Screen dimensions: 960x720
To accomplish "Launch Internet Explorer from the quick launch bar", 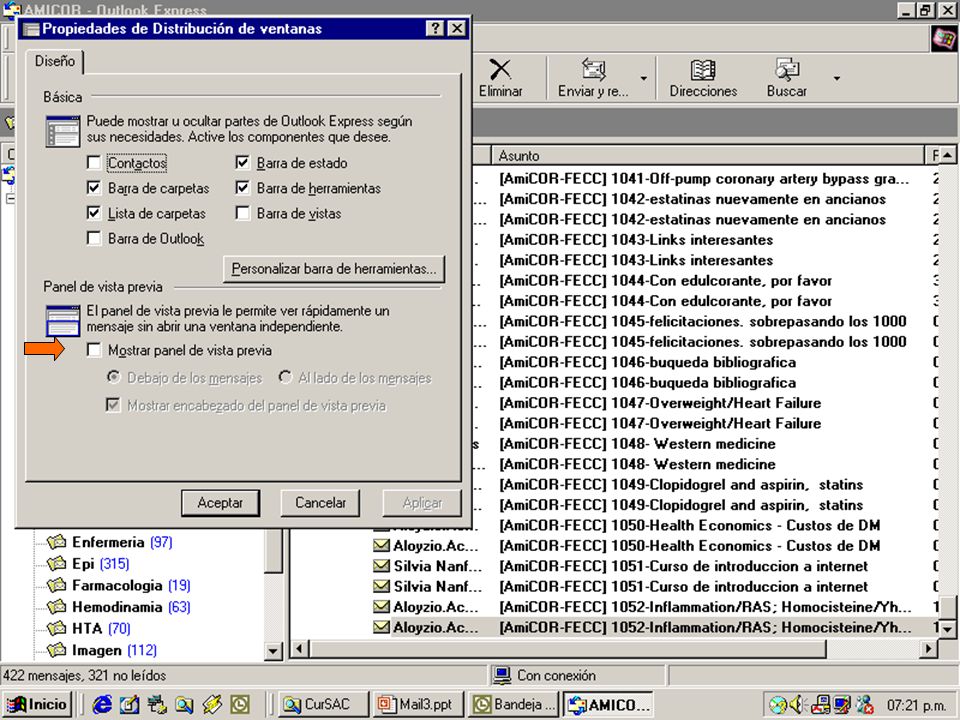I will pyautogui.click(x=102, y=704).
